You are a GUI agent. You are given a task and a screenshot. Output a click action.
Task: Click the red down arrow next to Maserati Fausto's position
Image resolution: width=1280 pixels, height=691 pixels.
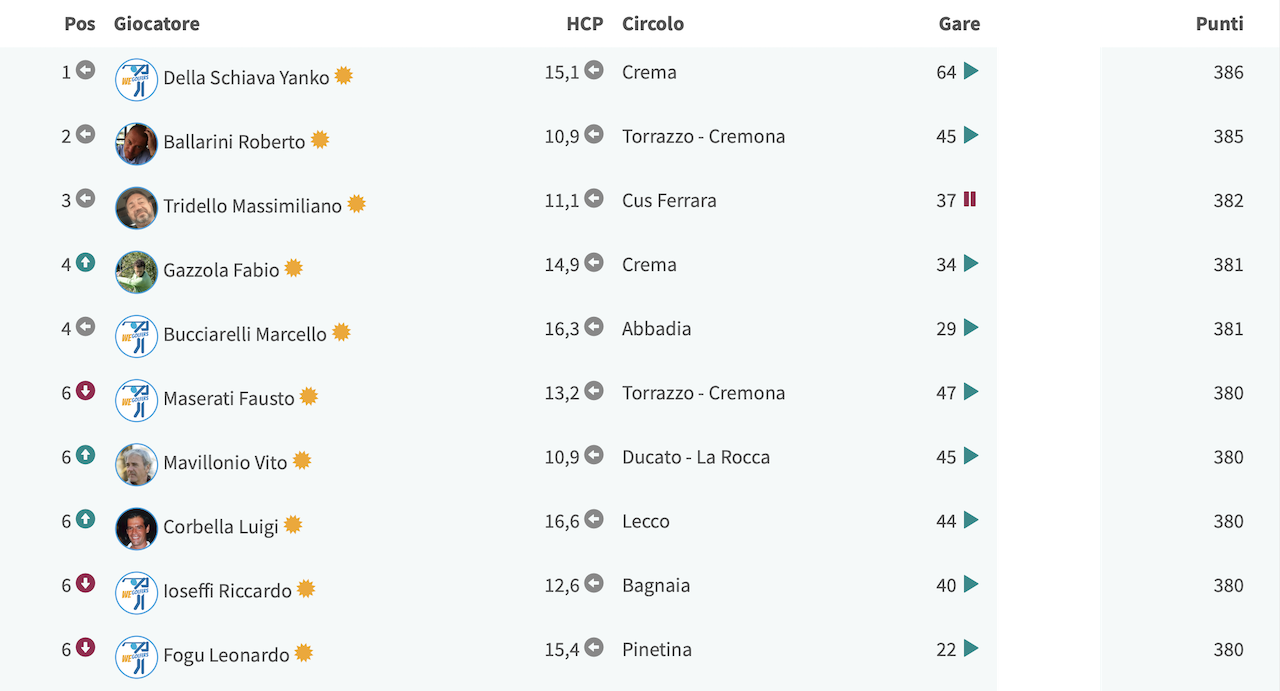pos(86,391)
